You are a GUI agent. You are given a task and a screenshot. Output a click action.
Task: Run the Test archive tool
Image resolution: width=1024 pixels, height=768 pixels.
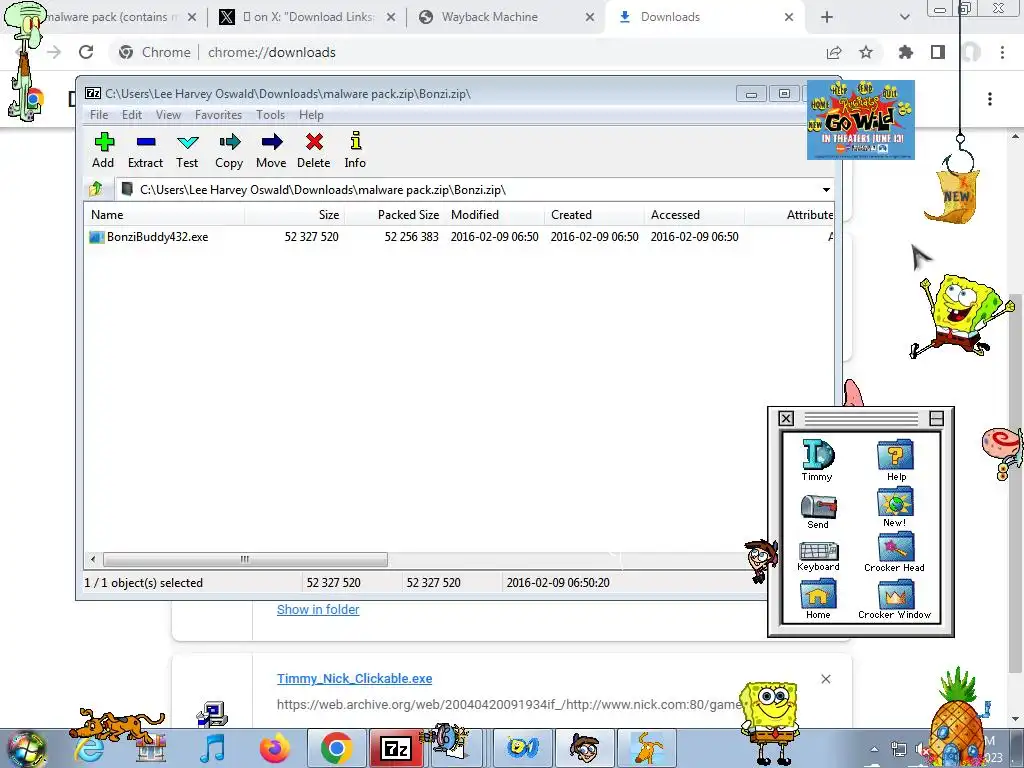pyautogui.click(x=187, y=150)
